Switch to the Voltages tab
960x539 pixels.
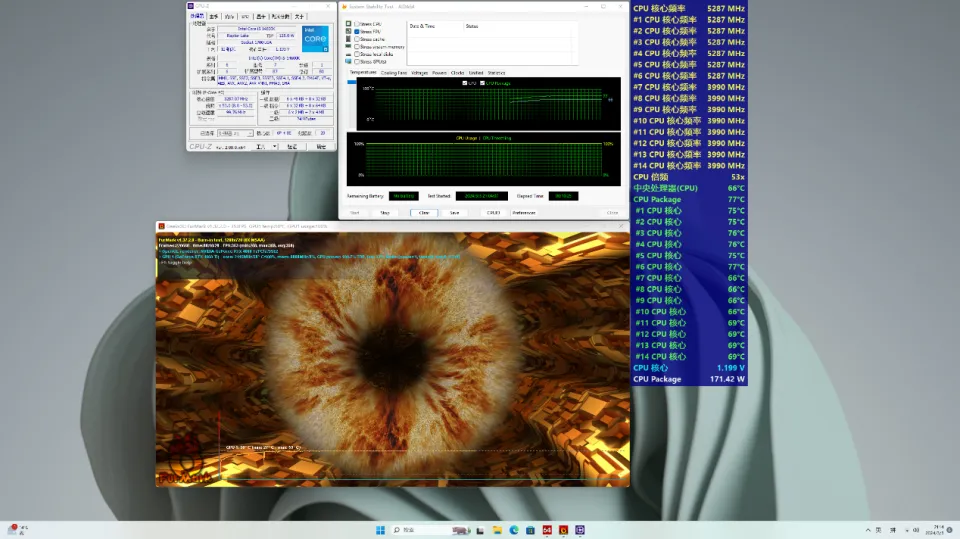(419, 73)
